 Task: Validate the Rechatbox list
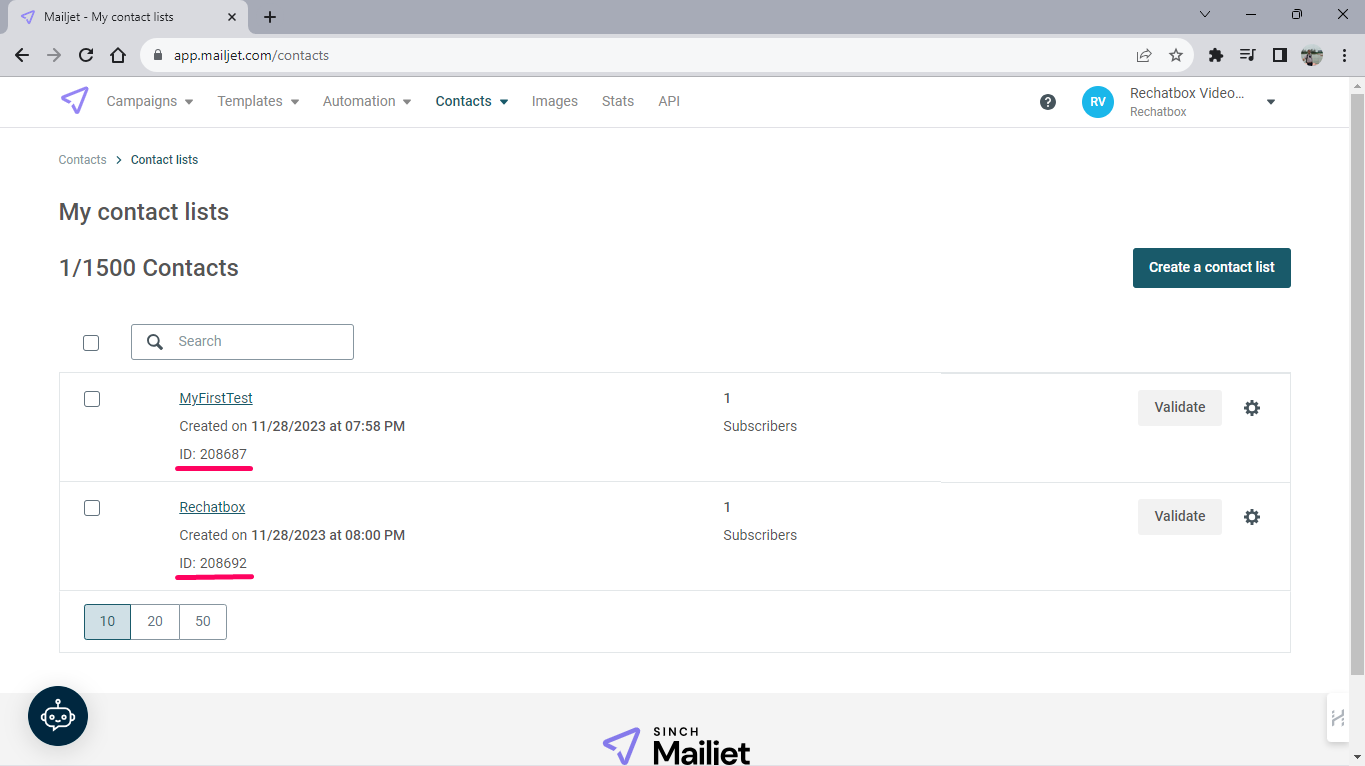point(1180,517)
